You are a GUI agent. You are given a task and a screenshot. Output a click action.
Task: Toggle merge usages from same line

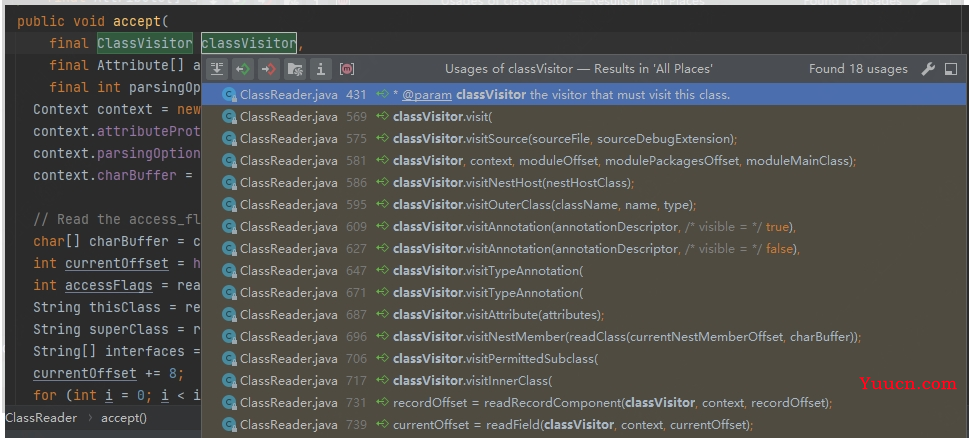click(217, 69)
